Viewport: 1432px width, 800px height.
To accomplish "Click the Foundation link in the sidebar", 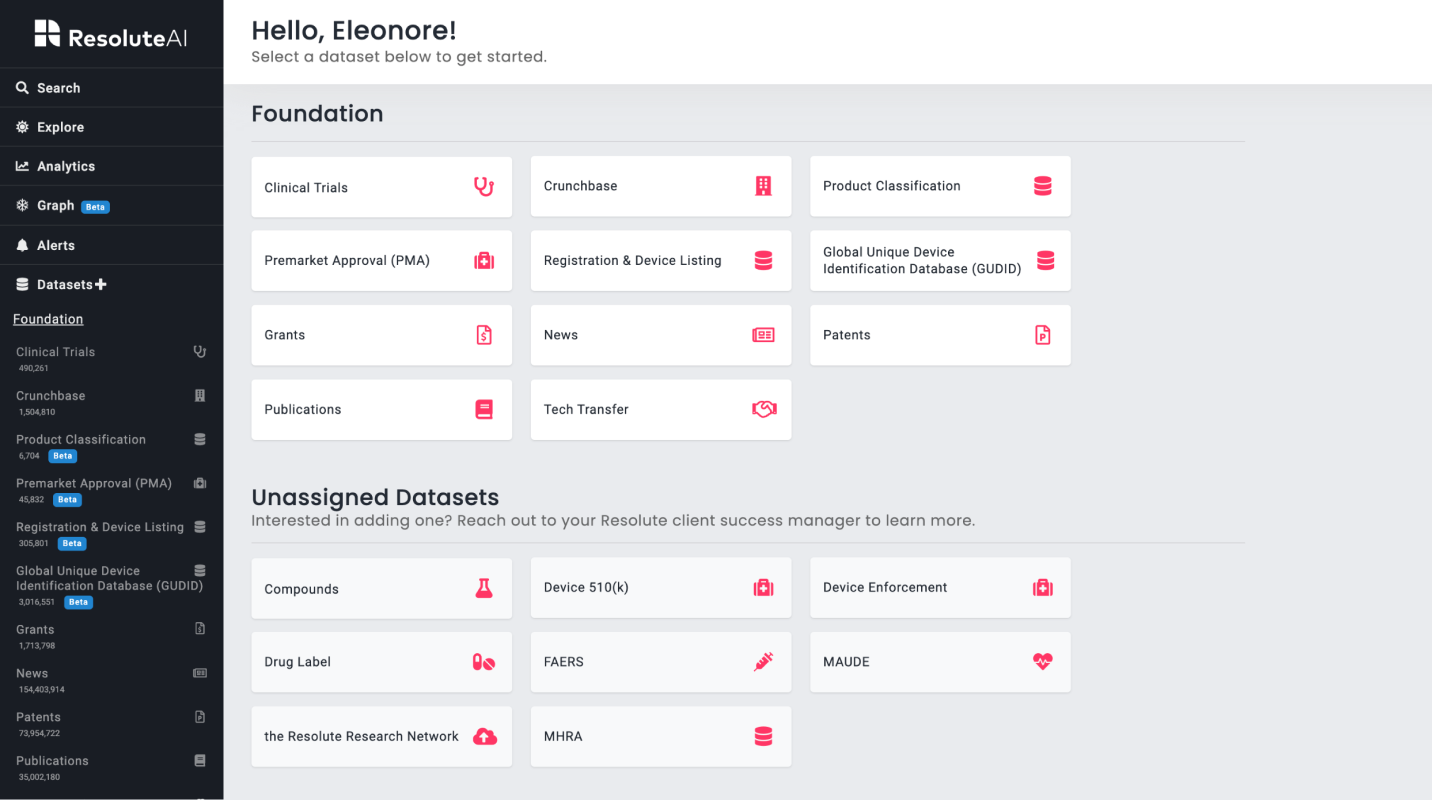I will coord(47,318).
